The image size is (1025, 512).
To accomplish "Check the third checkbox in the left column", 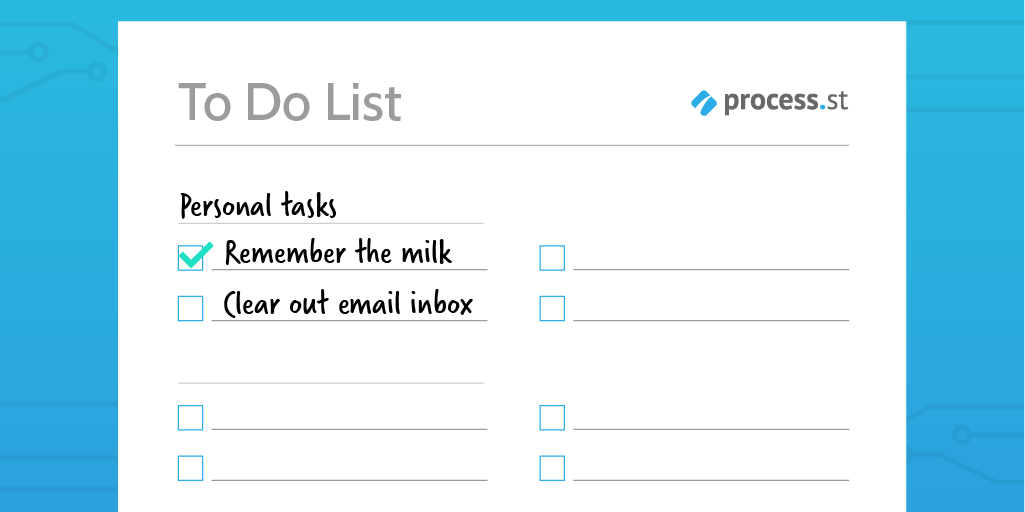I will 190,417.
